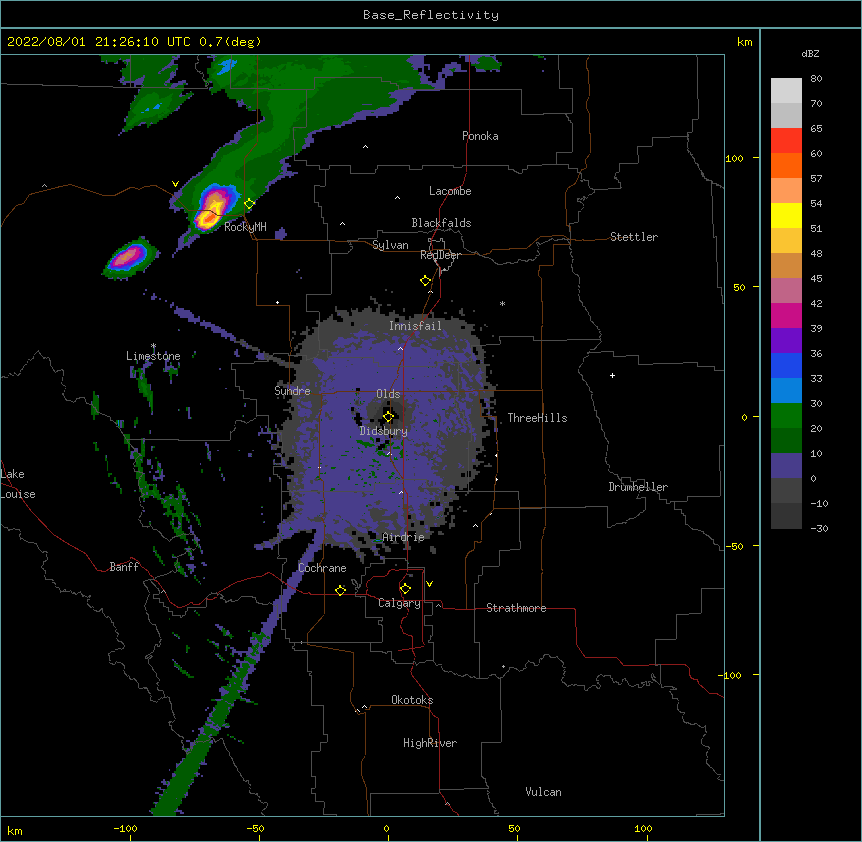Click the HighRiver town label
The height and width of the screenshot is (842, 862).
pyautogui.click(x=430, y=743)
